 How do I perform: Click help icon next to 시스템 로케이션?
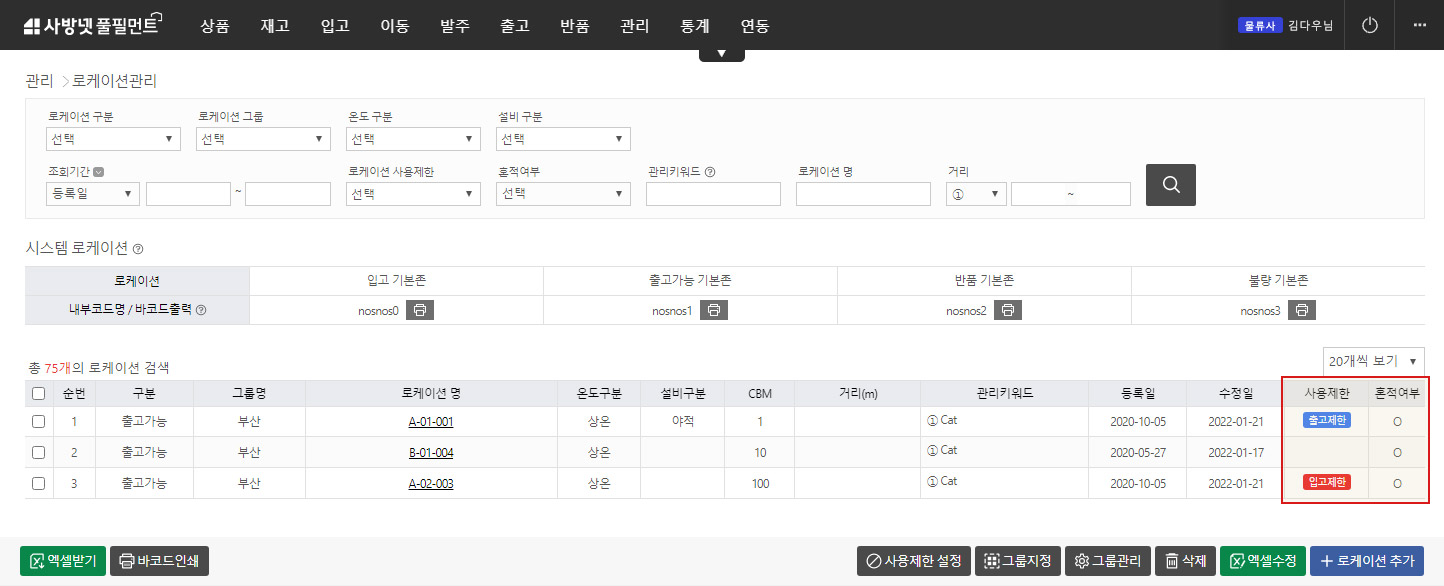[138, 249]
